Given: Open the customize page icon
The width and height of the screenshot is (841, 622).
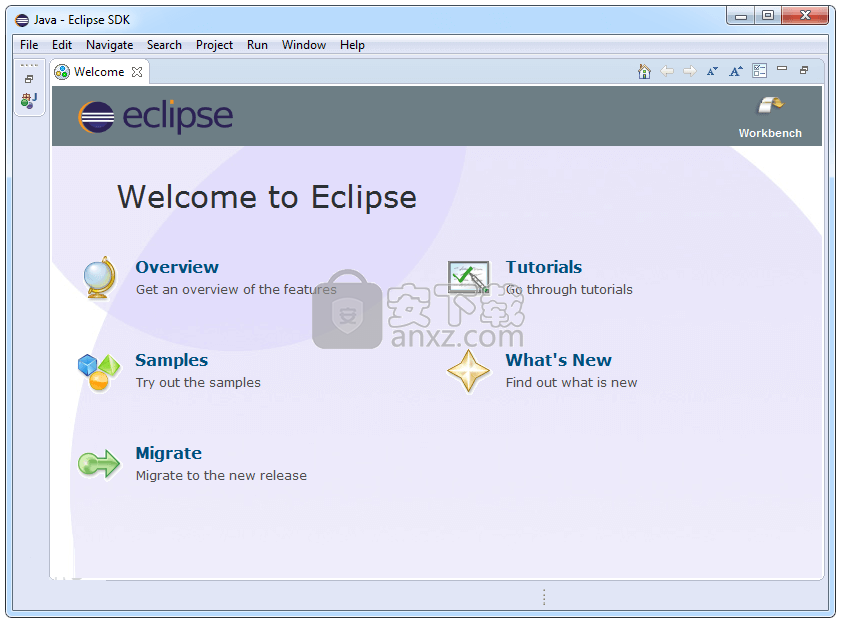Looking at the screenshot, I should pyautogui.click(x=759, y=71).
